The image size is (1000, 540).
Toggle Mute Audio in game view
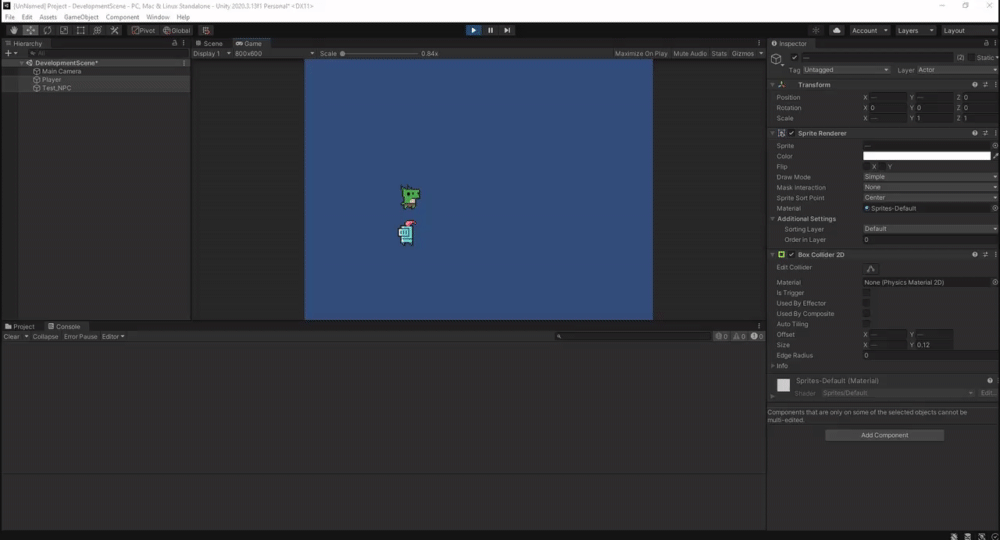point(690,54)
